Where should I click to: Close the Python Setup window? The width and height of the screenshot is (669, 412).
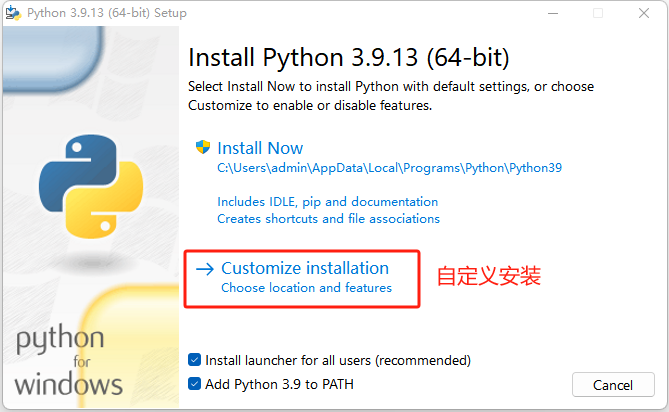coord(643,14)
